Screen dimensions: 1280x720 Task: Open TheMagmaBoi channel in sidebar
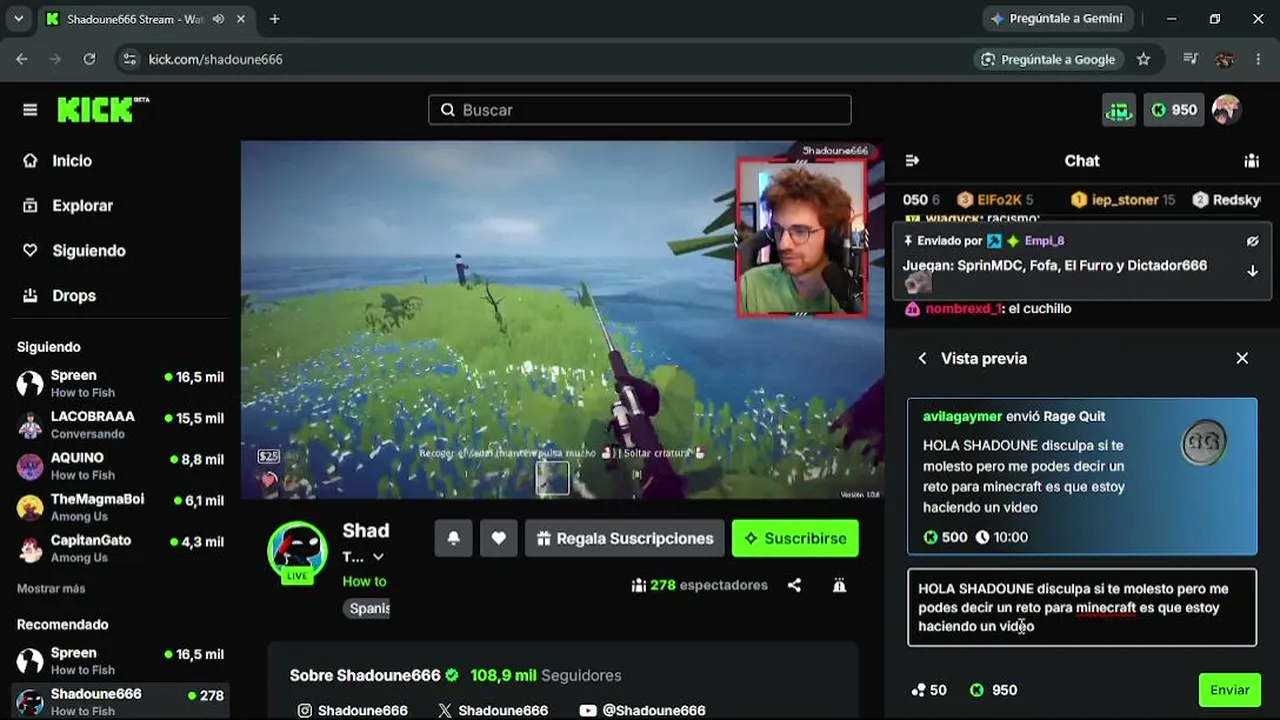click(120, 506)
